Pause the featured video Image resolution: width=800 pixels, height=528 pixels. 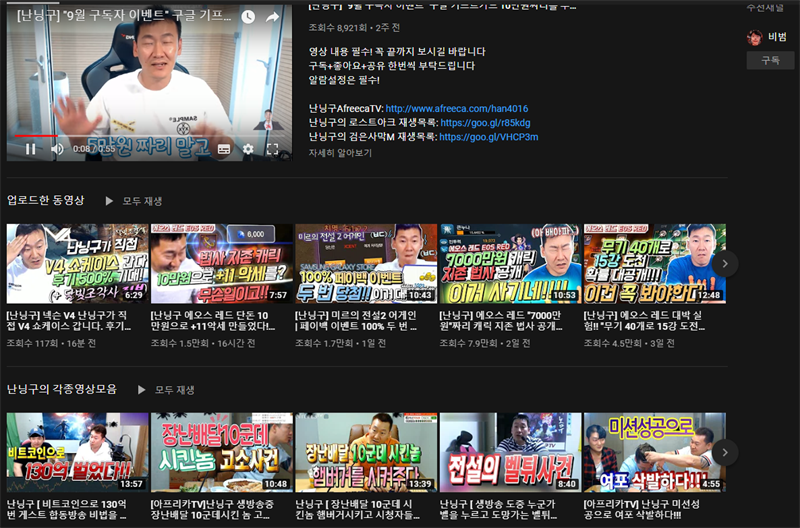[30, 149]
